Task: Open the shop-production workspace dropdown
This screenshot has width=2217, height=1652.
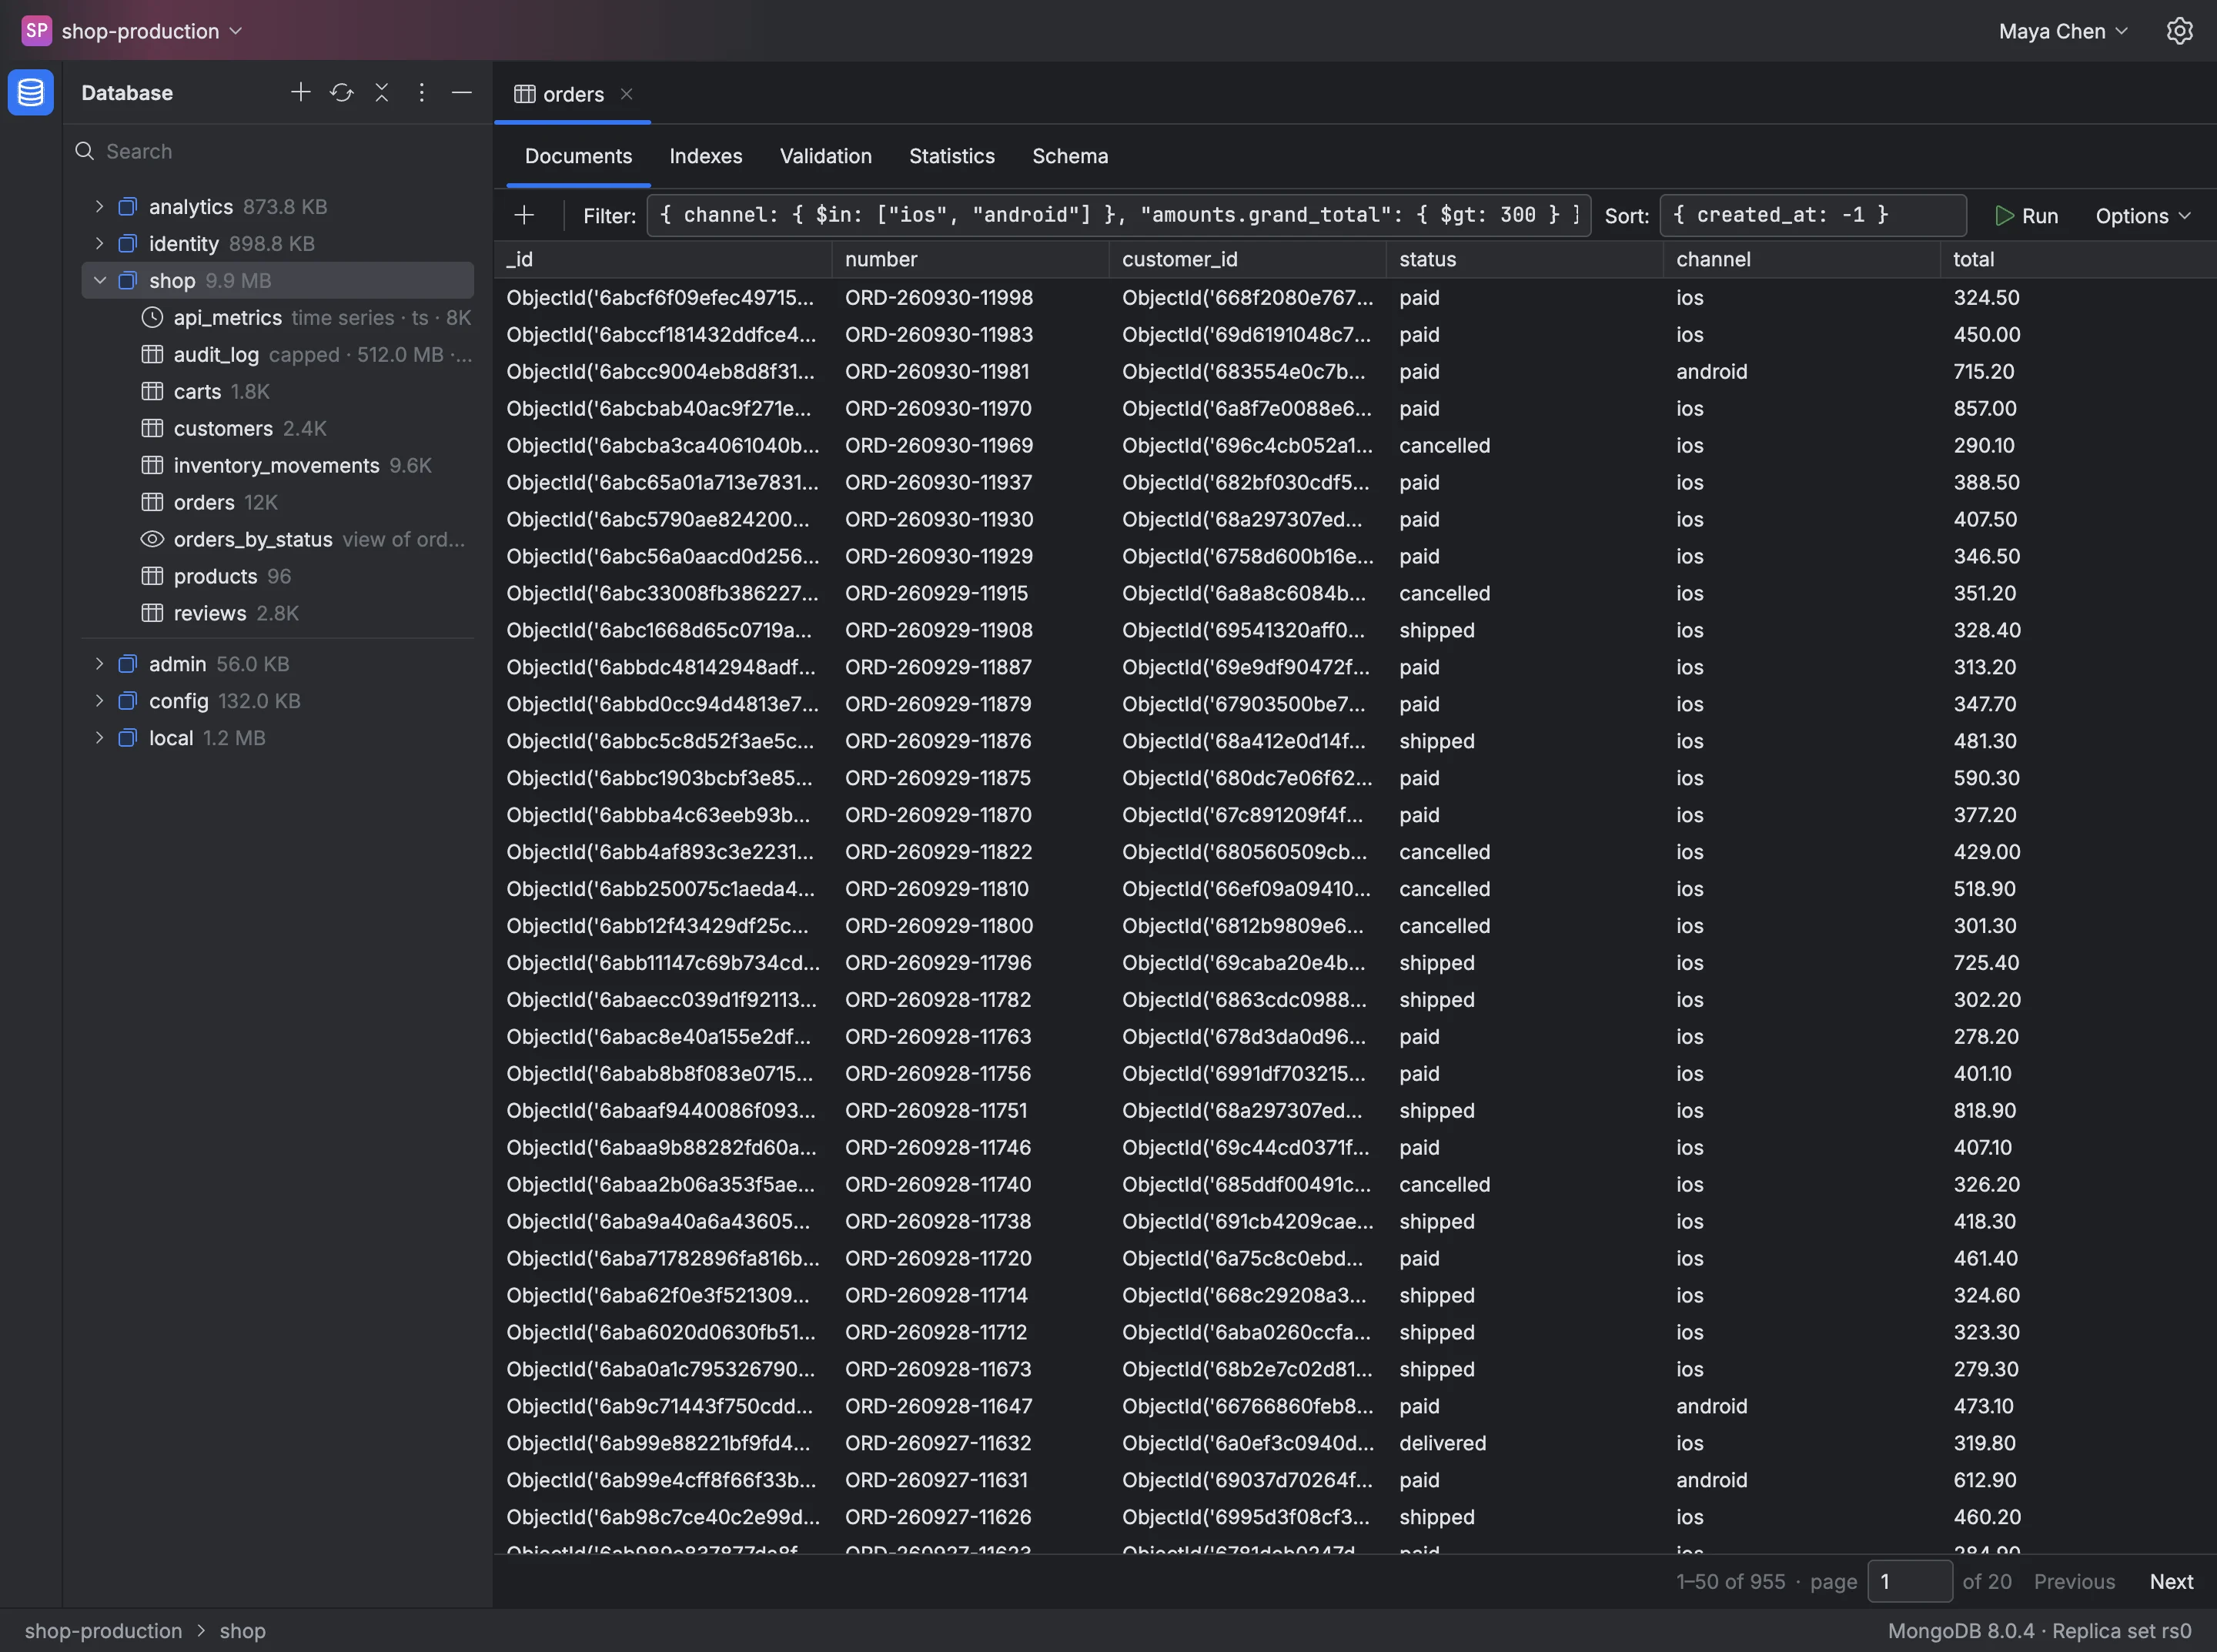Action: (x=152, y=31)
